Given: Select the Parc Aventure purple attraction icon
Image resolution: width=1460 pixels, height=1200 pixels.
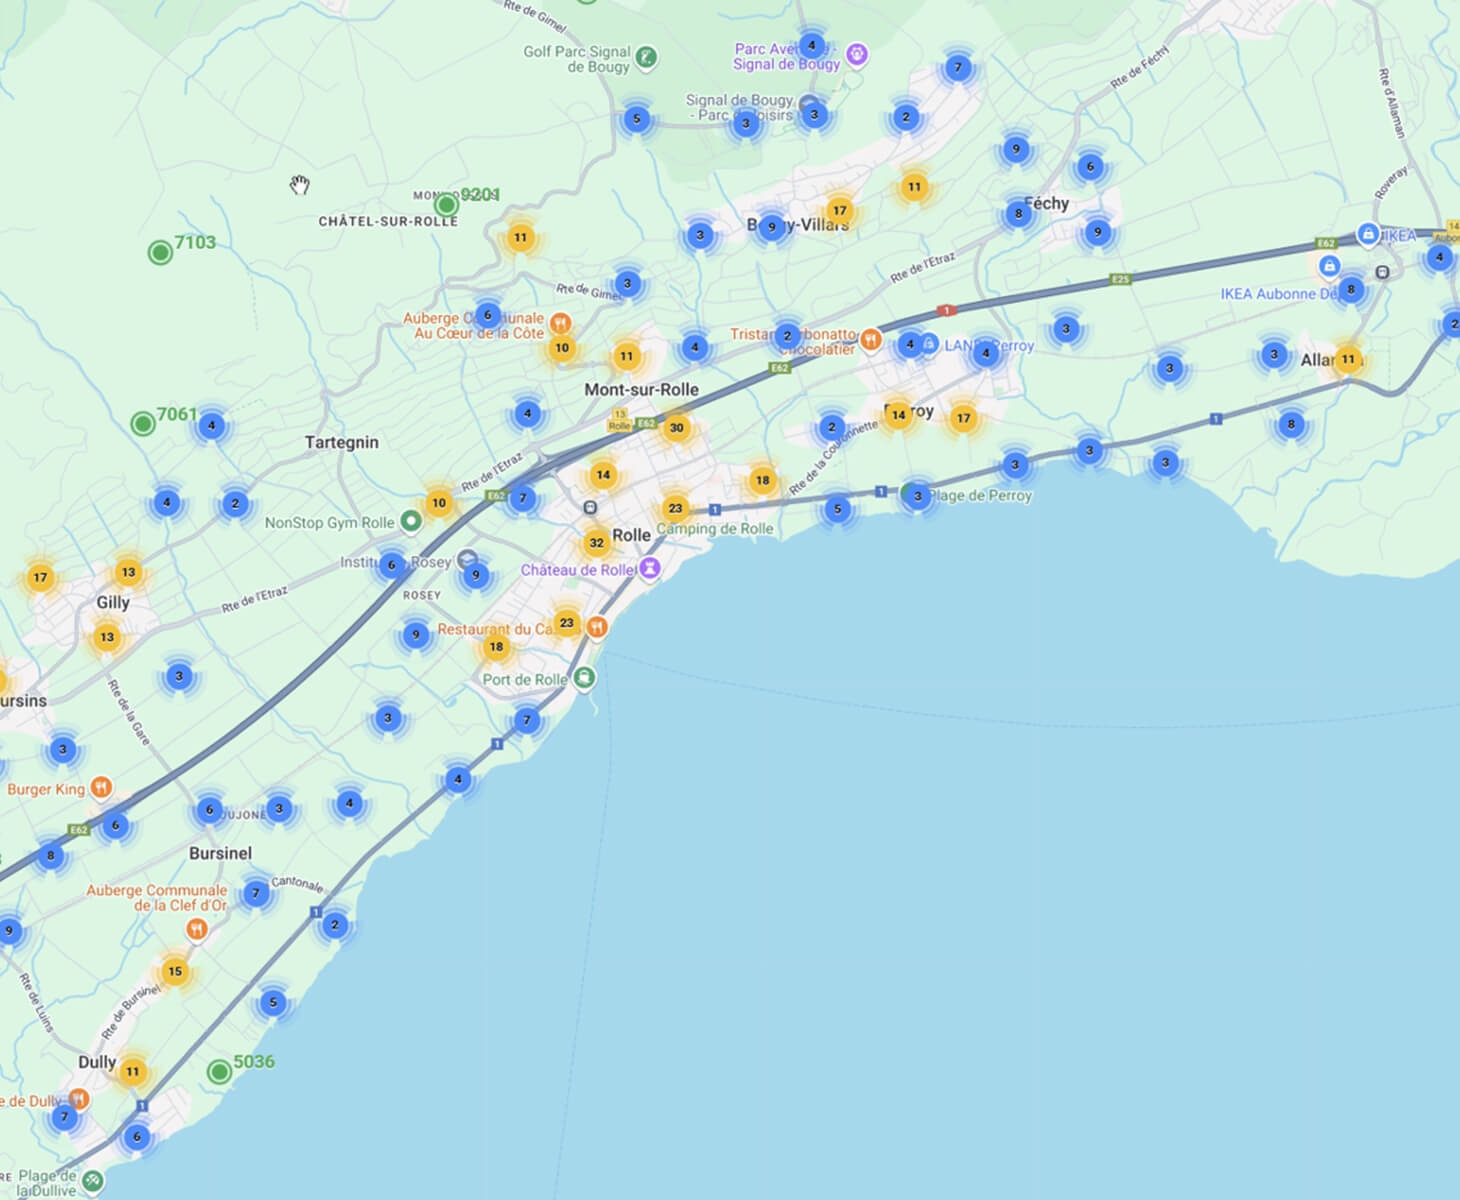Looking at the screenshot, I should (856, 55).
